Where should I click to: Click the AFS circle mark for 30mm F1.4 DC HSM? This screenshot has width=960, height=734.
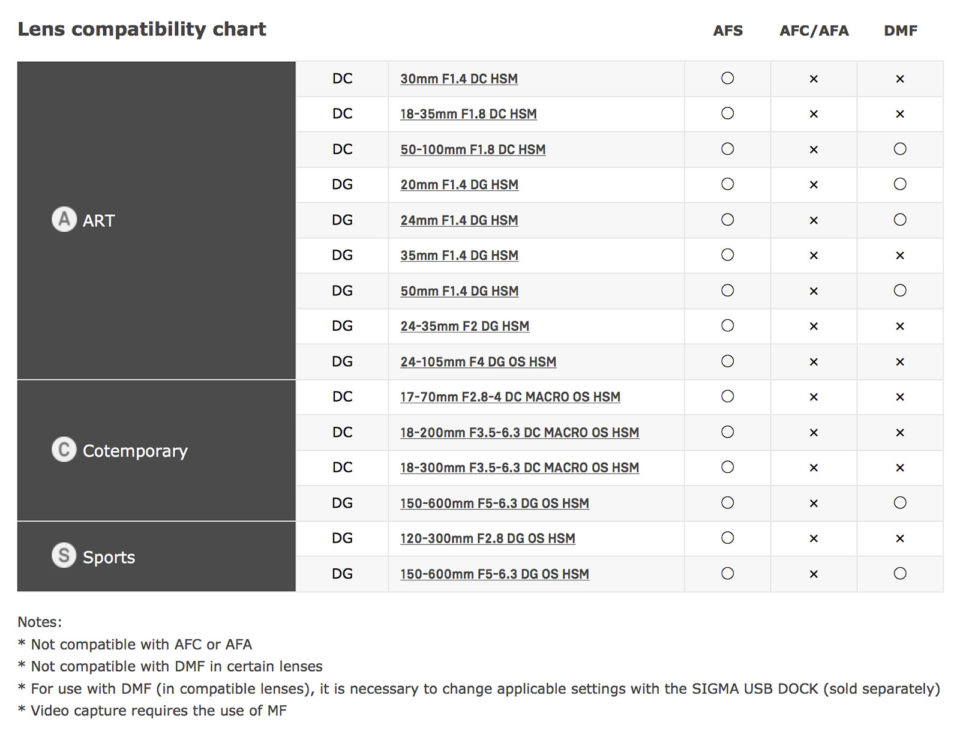click(727, 78)
